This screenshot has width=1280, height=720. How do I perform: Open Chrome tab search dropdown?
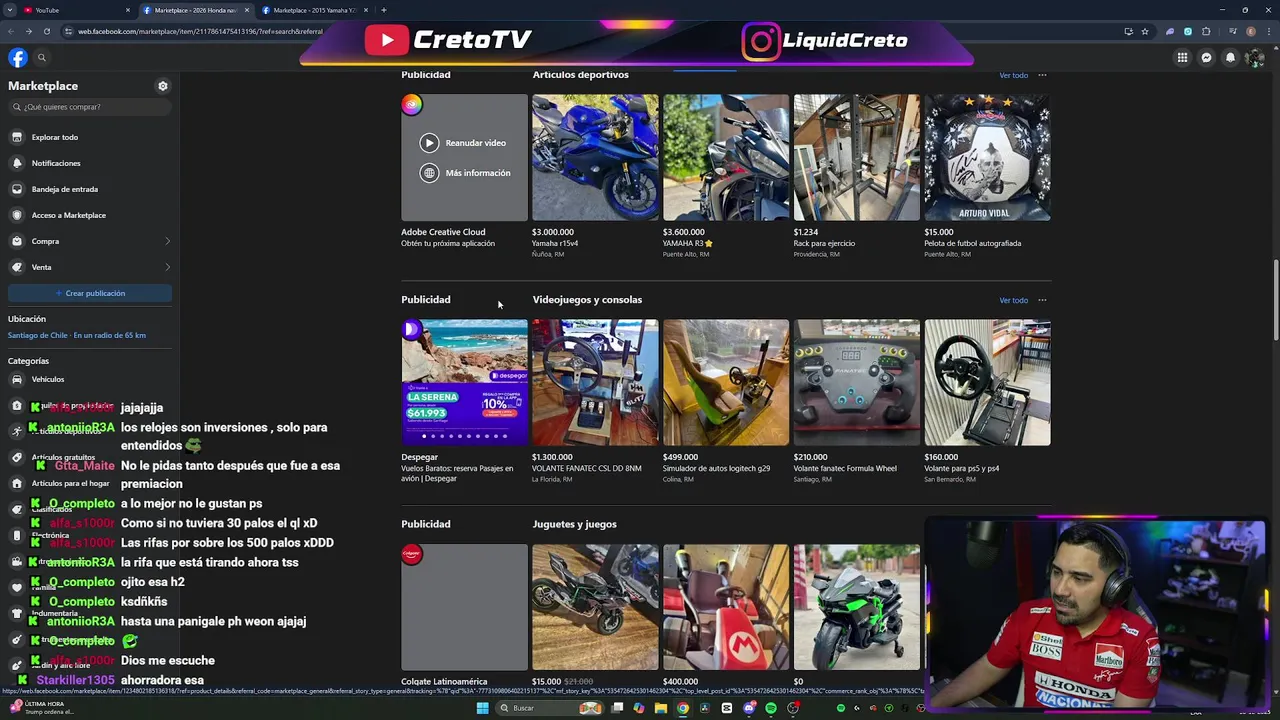pyautogui.click(x=10, y=10)
